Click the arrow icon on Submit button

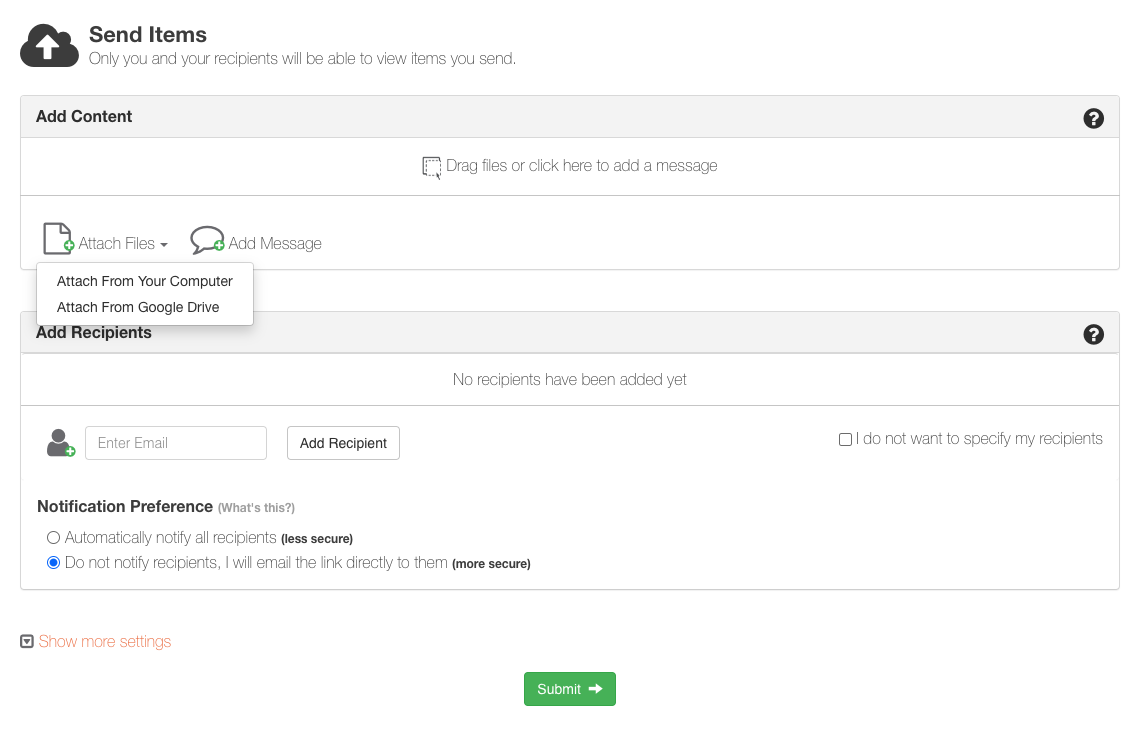coord(596,689)
